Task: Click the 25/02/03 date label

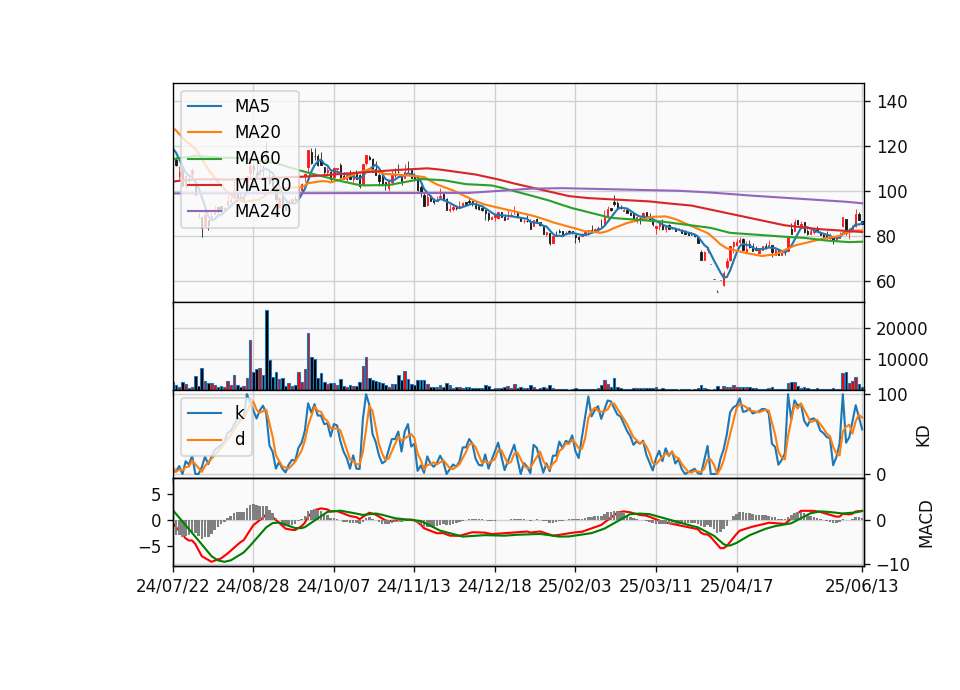Action: 575,586
